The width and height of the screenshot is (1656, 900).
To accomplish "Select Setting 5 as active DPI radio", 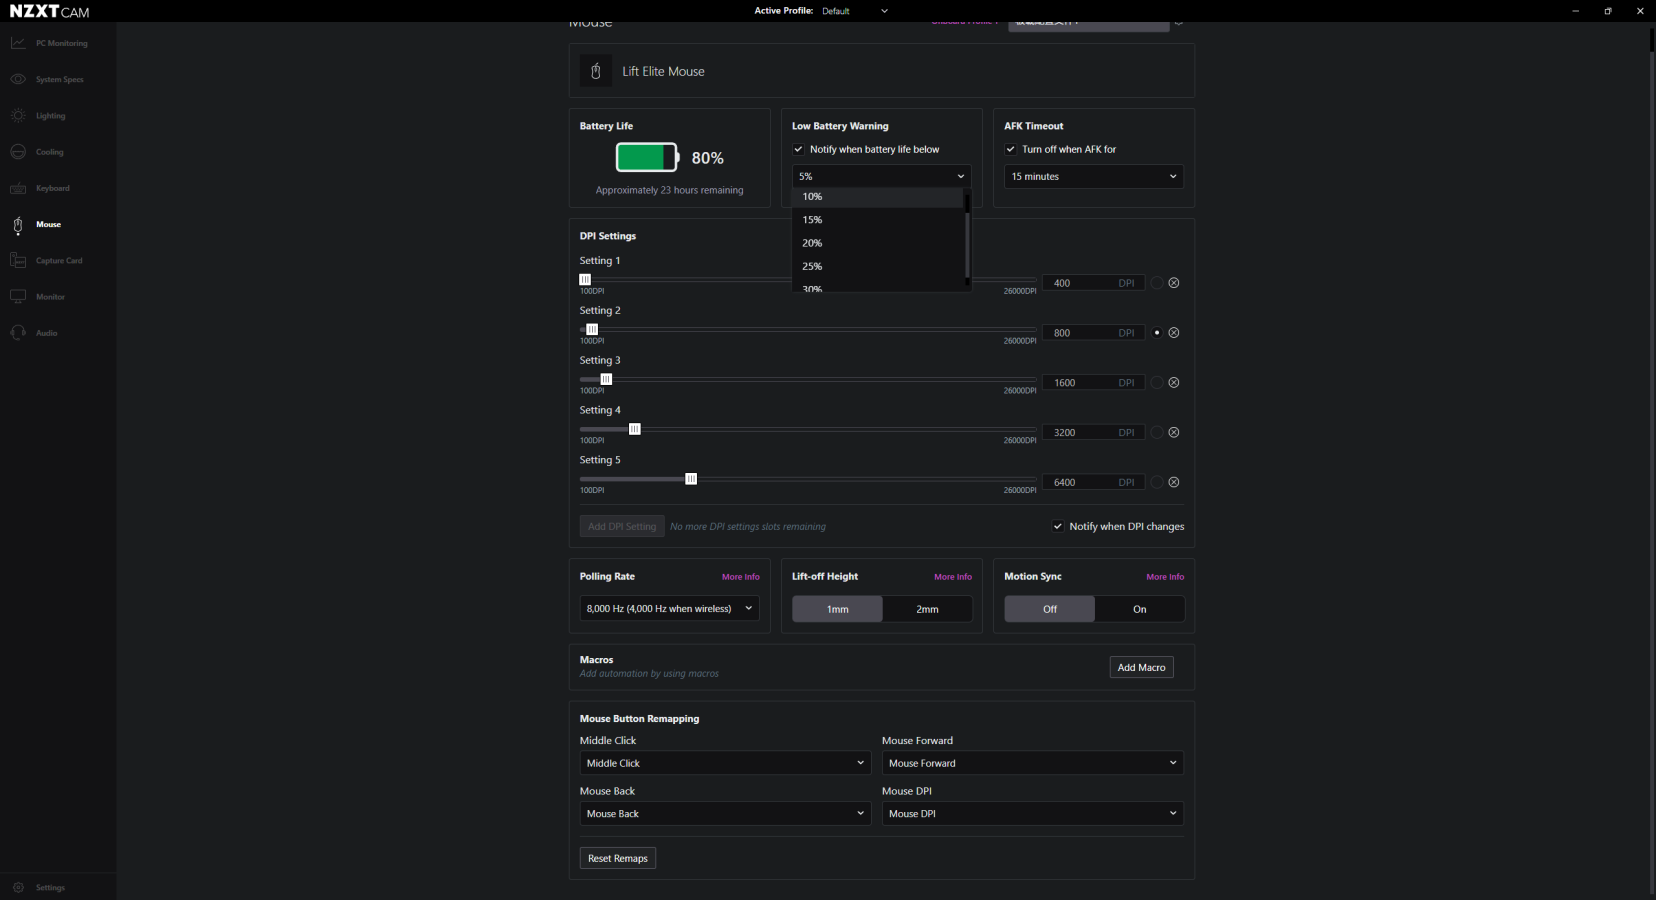I will [x=1157, y=482].
